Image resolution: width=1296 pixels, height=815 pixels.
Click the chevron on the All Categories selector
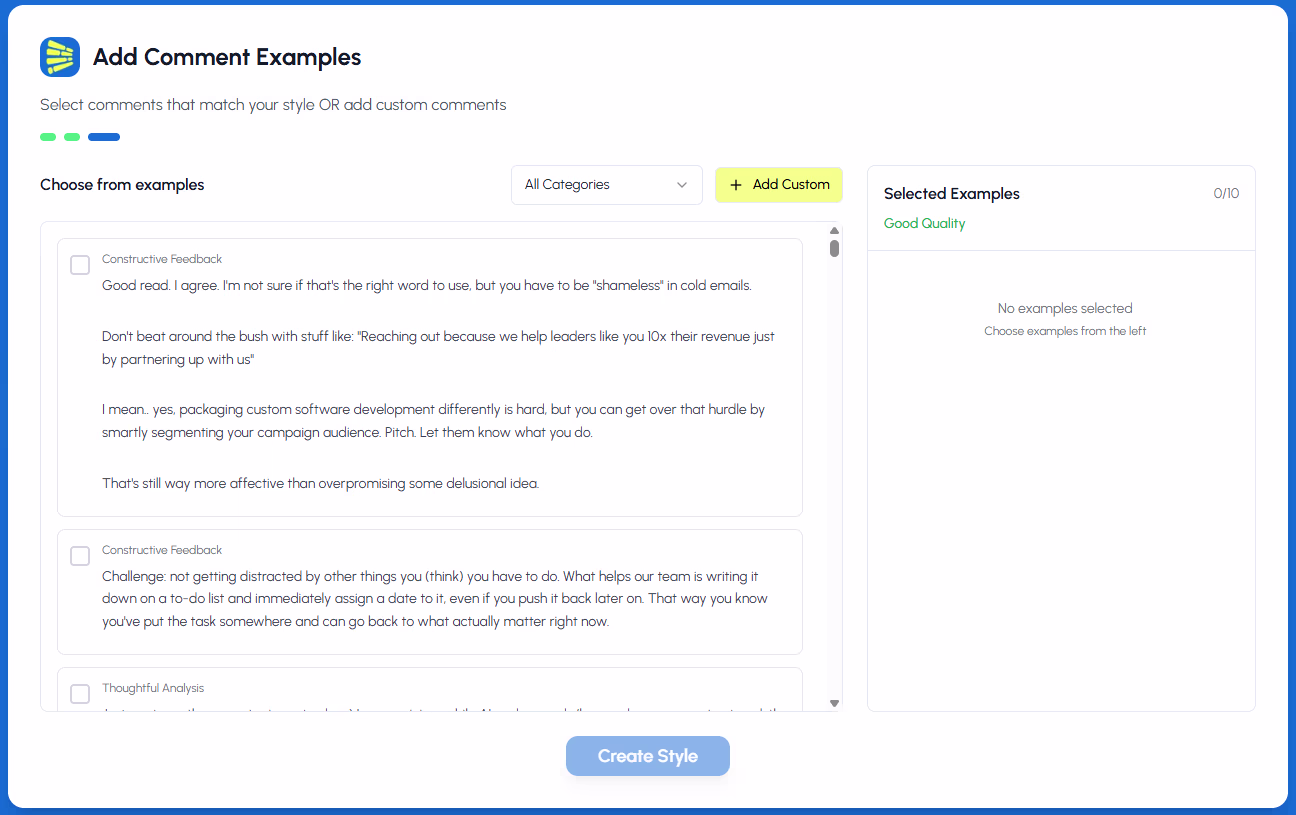coord(683,185)
